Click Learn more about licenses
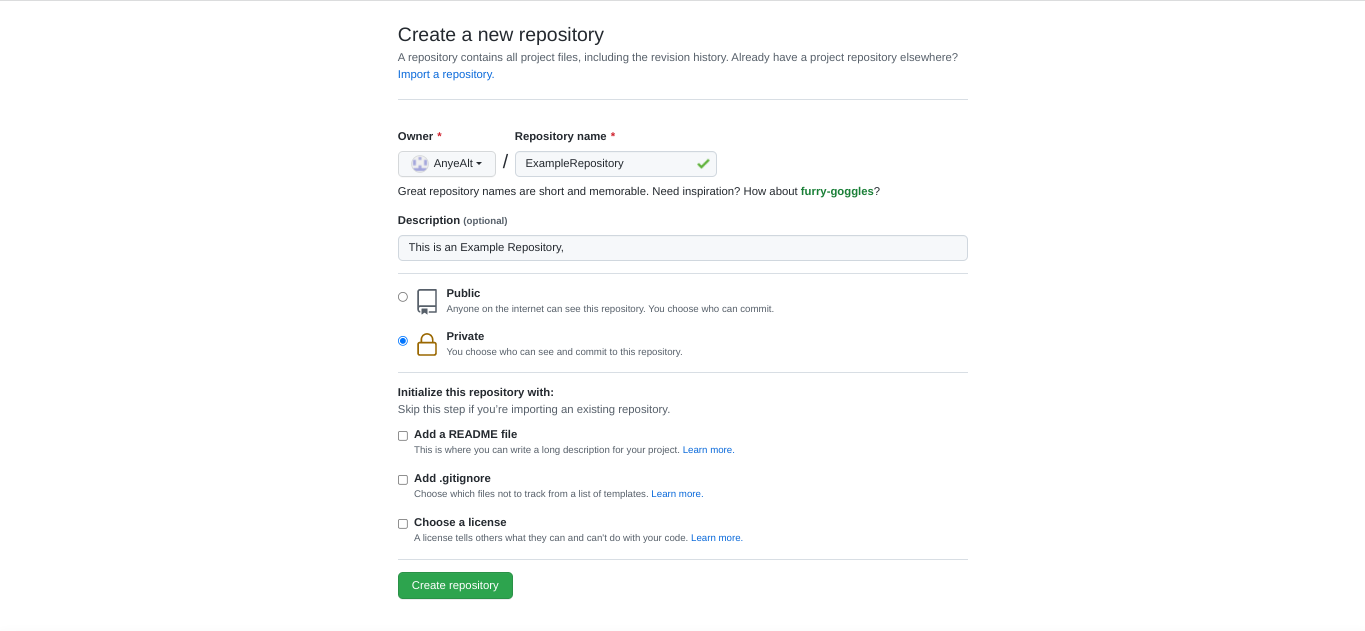1365x631 pixels. pos(715,537)
